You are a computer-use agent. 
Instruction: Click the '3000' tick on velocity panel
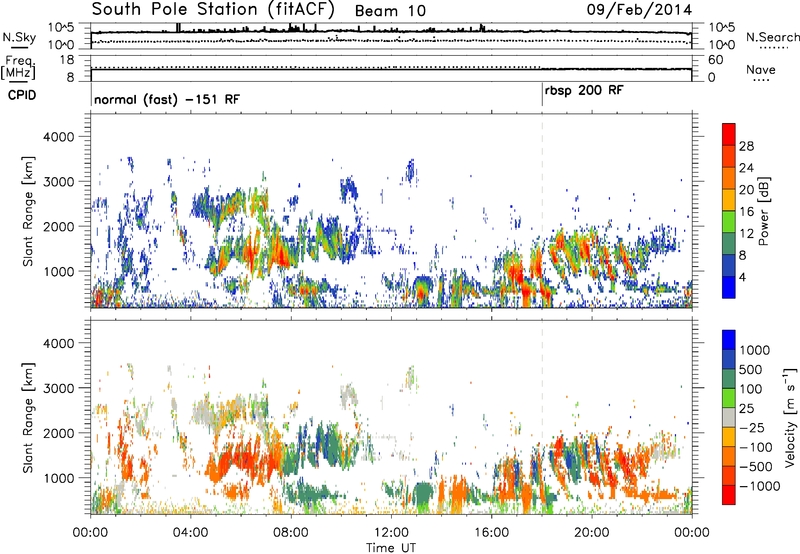coord(58,388)
